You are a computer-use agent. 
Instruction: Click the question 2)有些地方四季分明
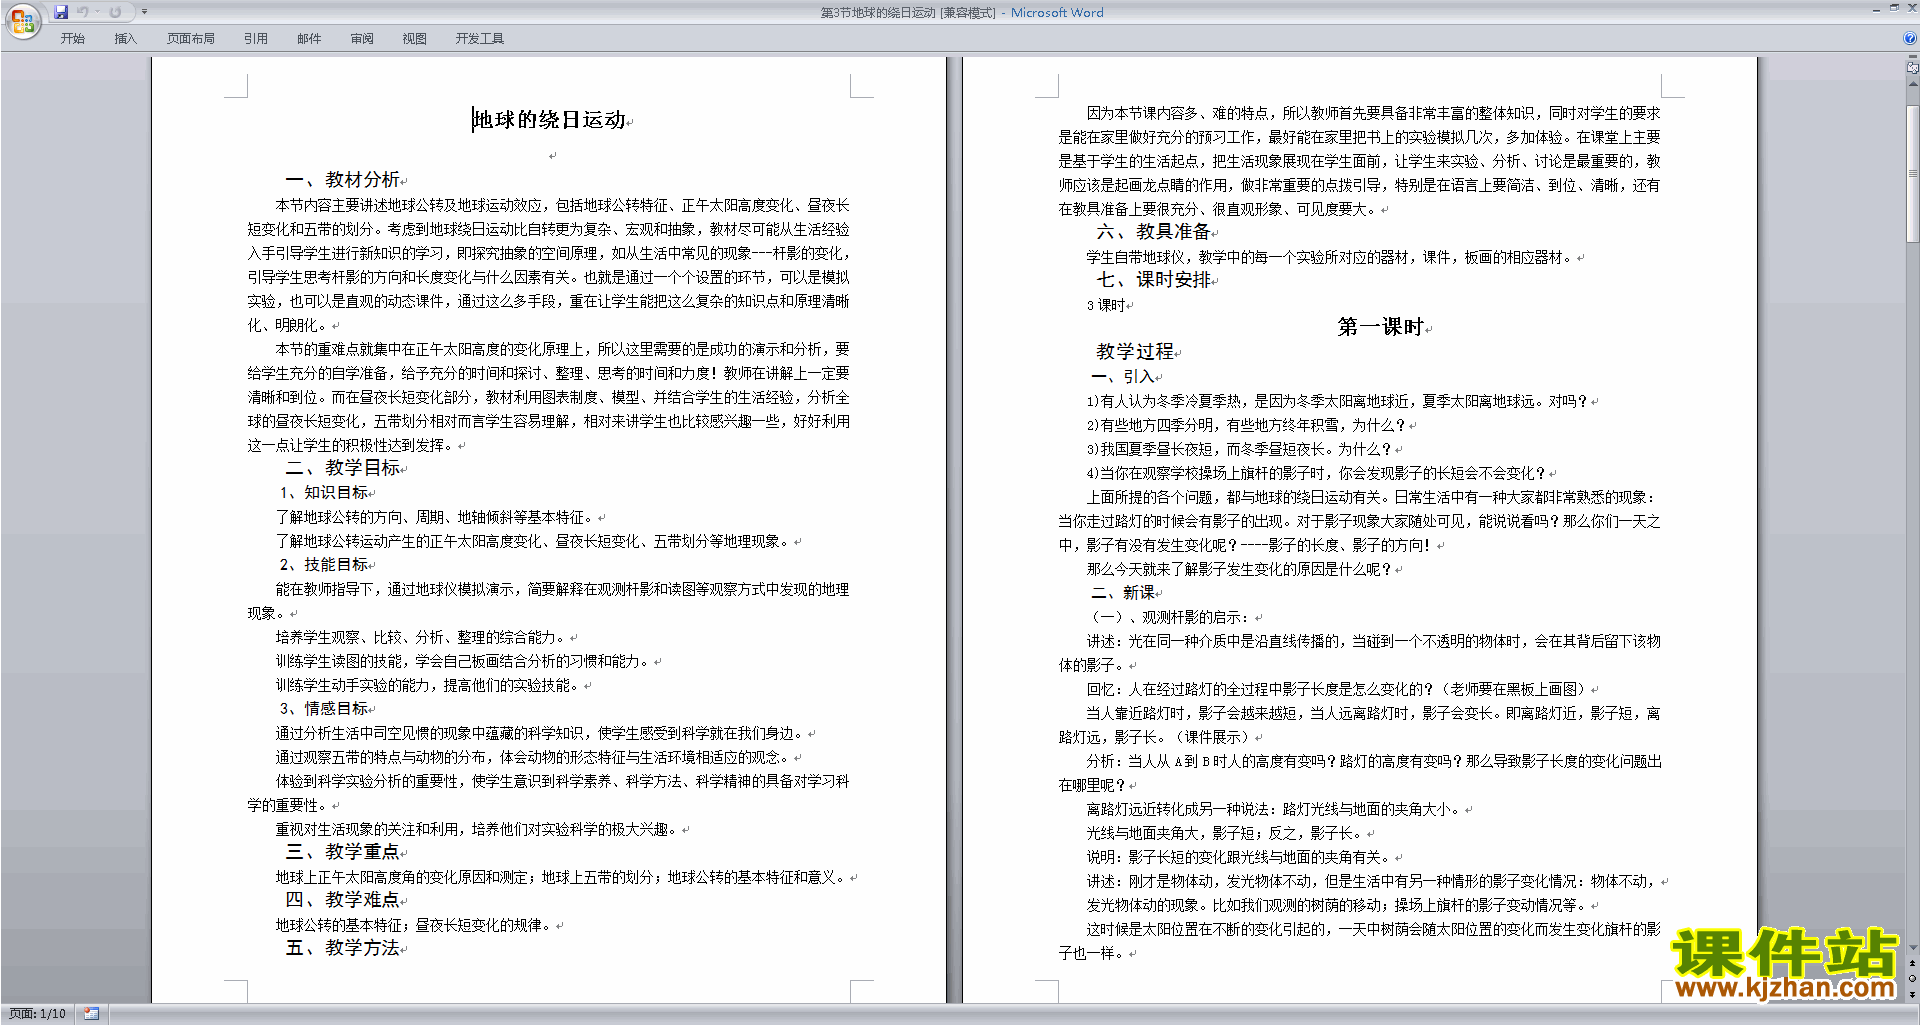pyautogui.click(x=1245, y=425)
